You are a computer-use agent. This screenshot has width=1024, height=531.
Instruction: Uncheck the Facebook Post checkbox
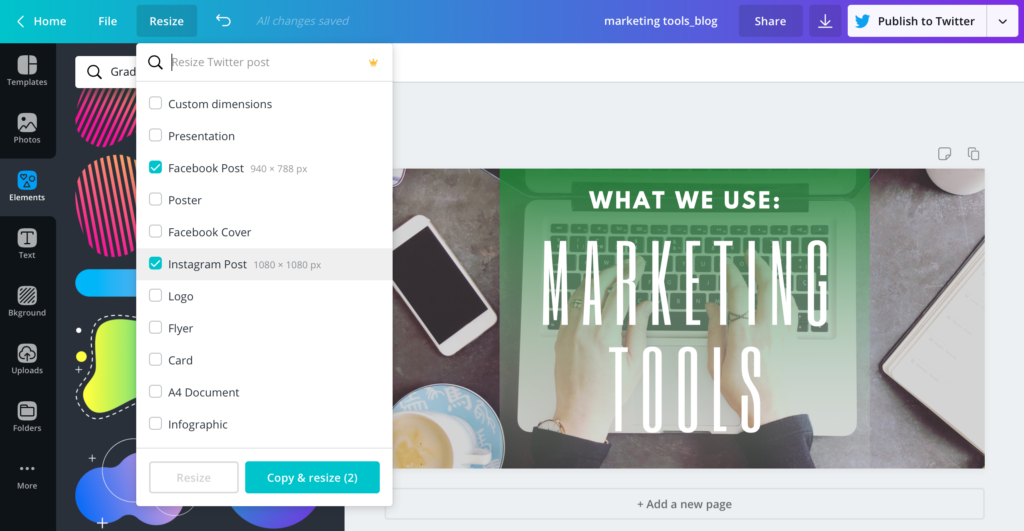(155, 167)
